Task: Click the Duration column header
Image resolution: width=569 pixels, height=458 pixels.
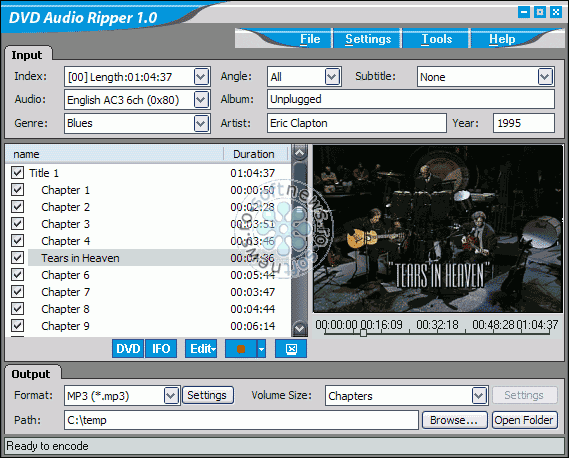Action: (255, 154)
